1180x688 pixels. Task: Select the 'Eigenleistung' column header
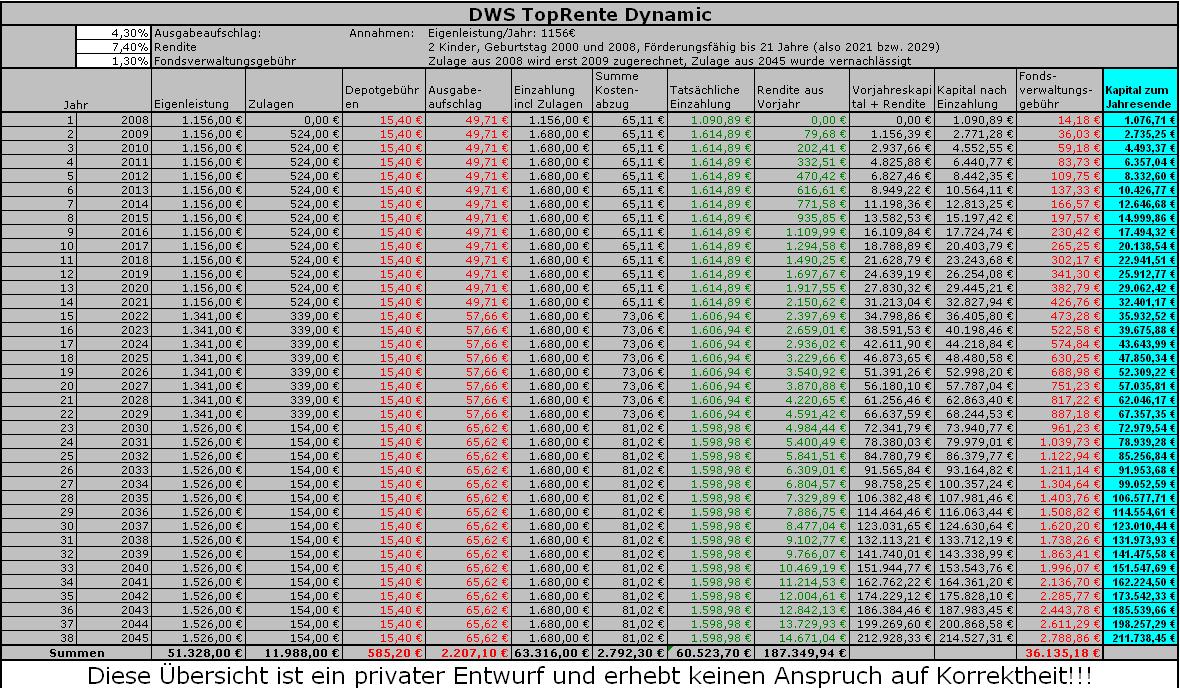[199, 91]
